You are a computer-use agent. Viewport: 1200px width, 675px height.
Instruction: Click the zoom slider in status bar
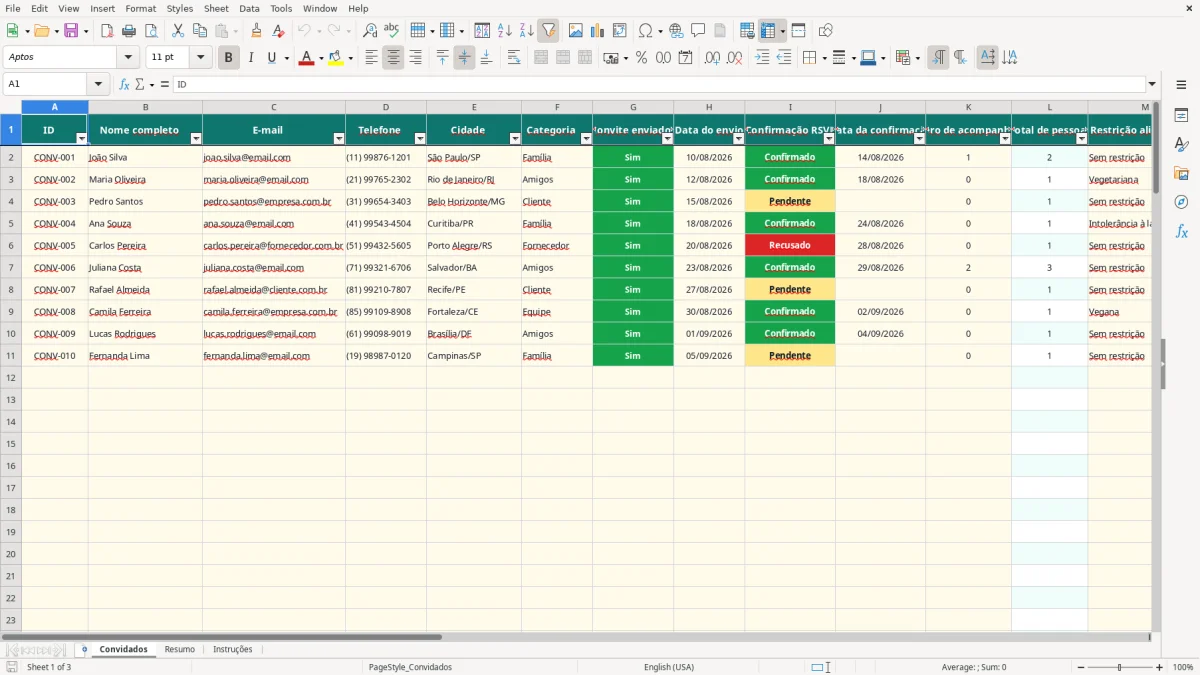1119,667
